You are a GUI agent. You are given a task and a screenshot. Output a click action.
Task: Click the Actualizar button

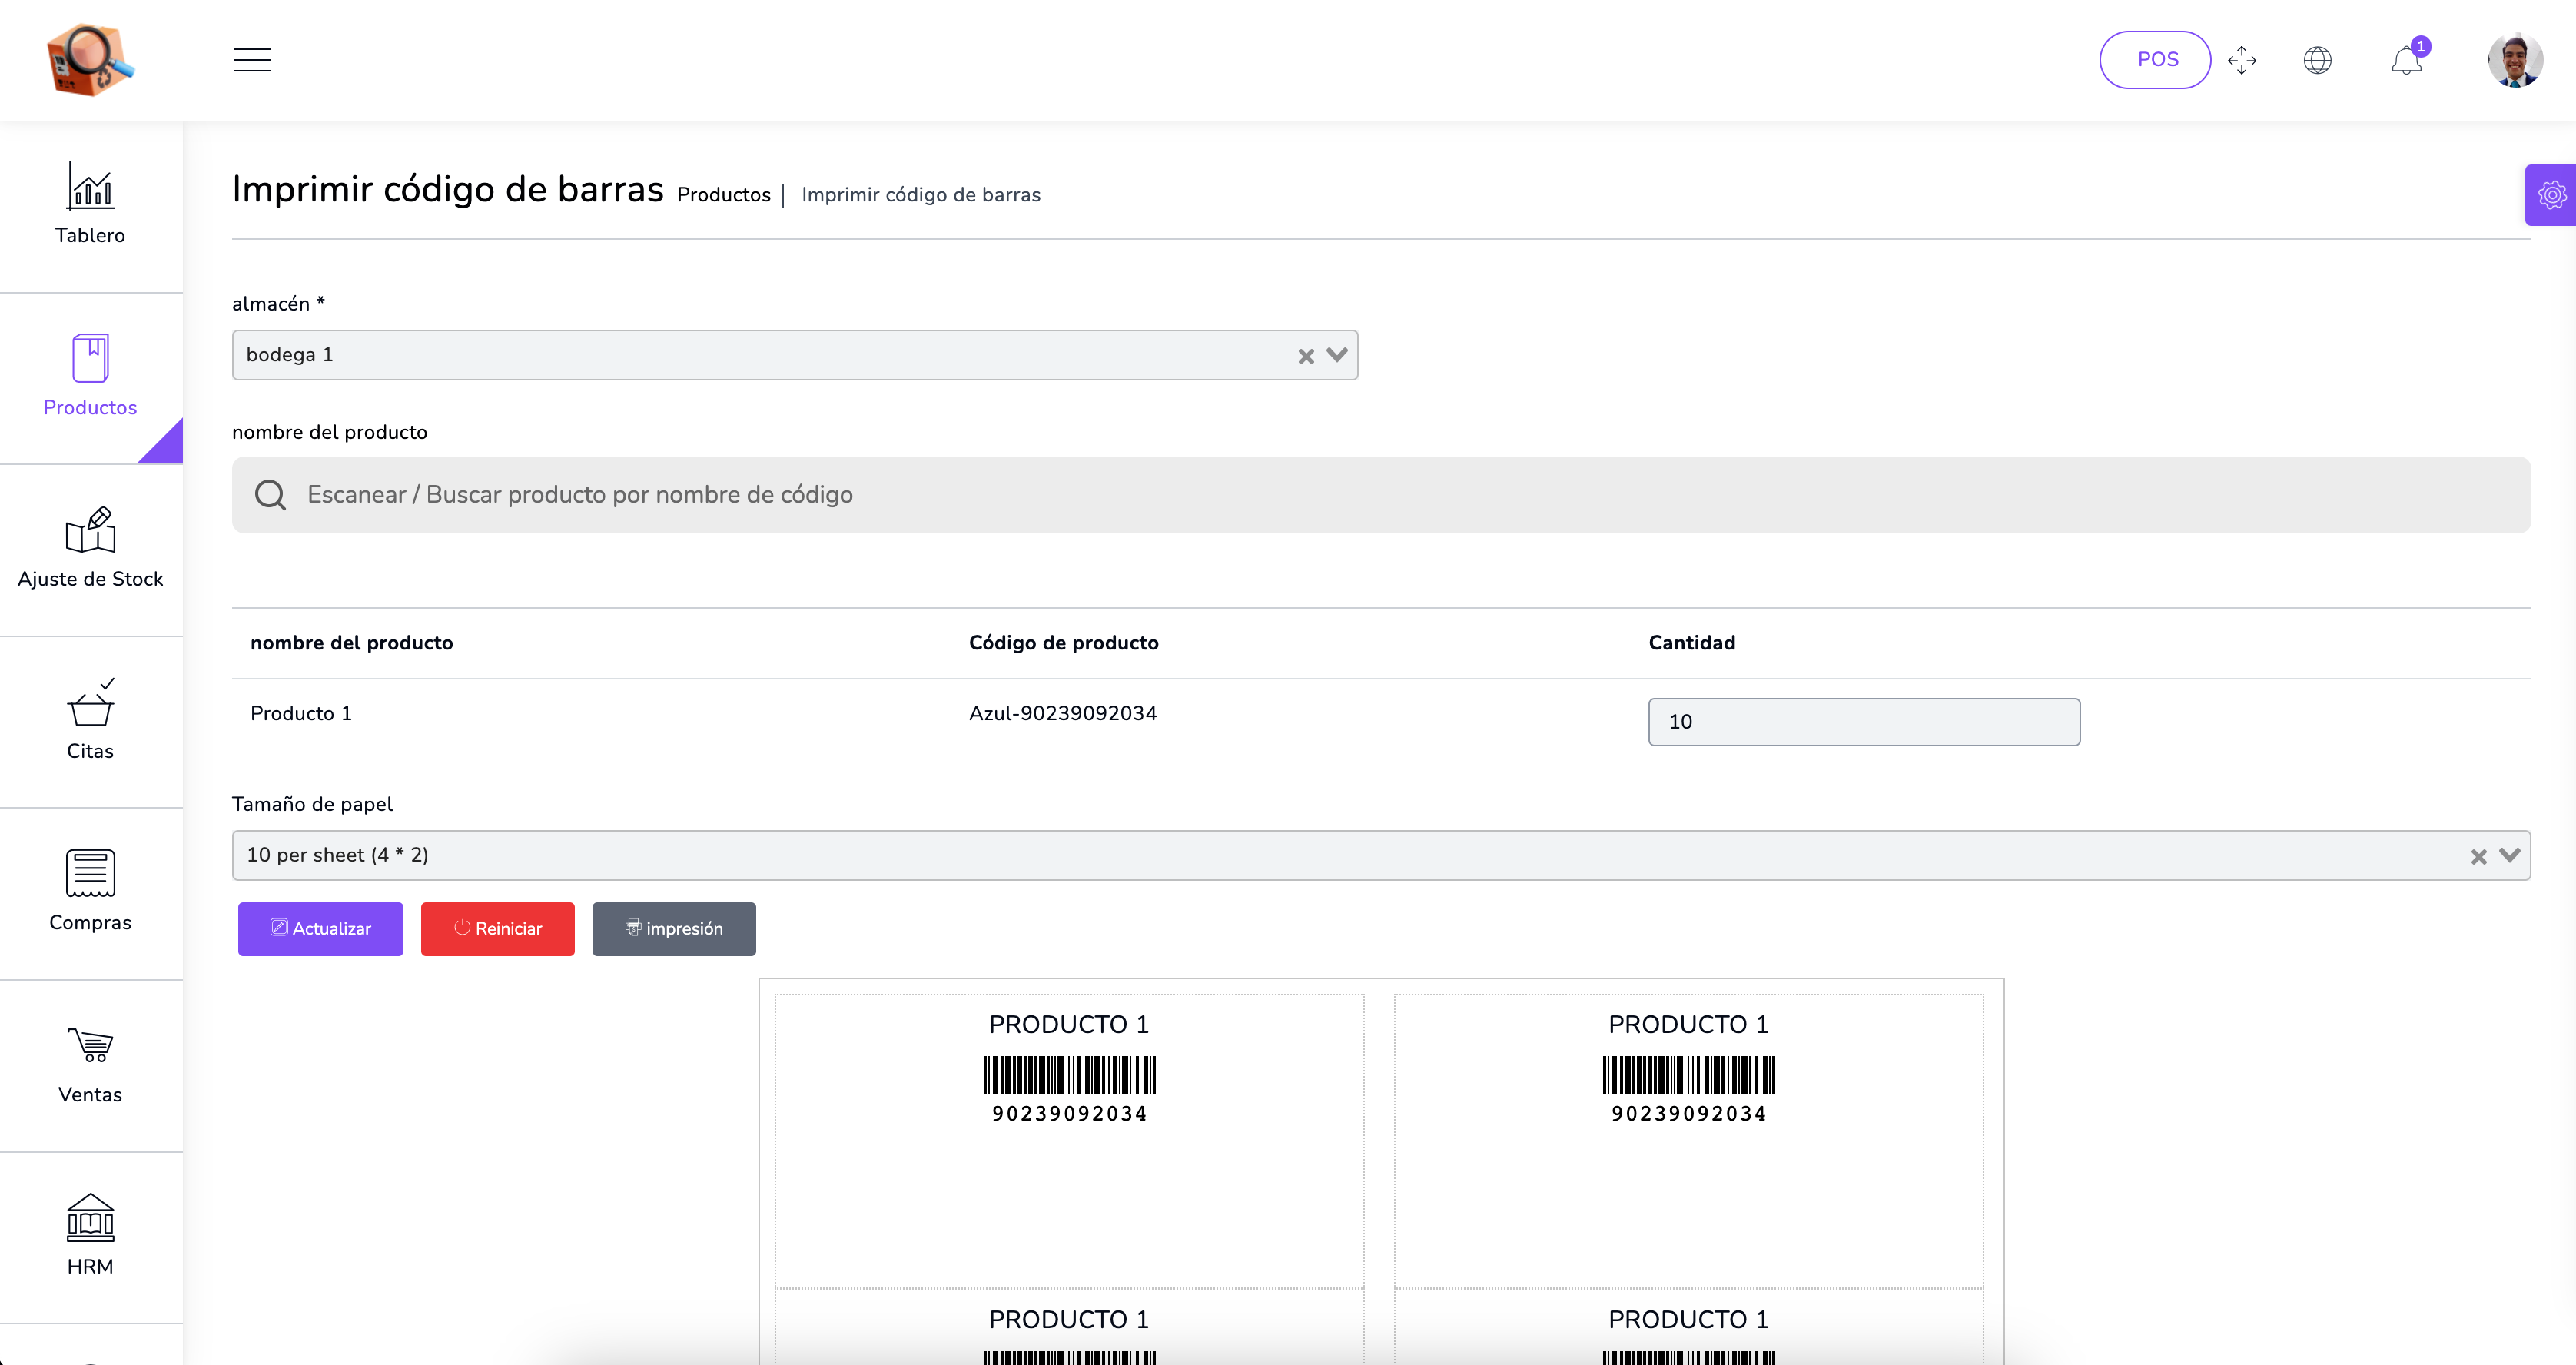[x=320, y=928]
